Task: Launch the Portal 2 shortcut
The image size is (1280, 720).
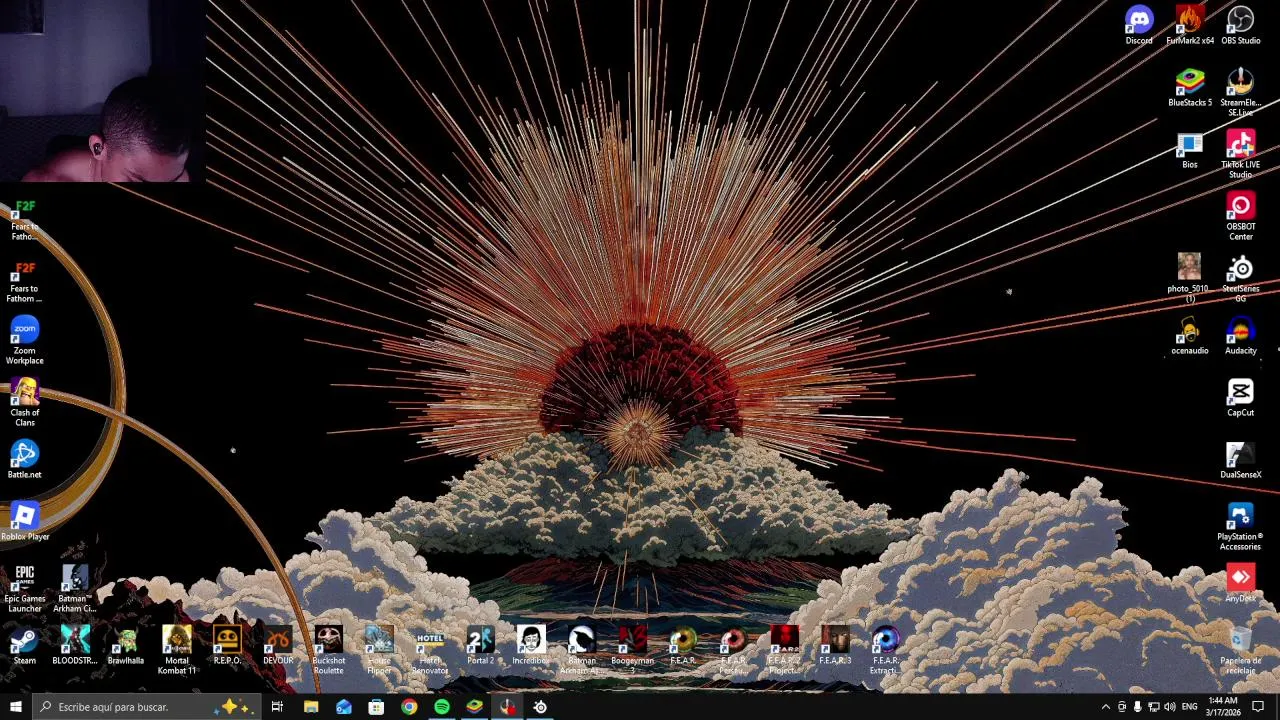Action: click(480, 646)
